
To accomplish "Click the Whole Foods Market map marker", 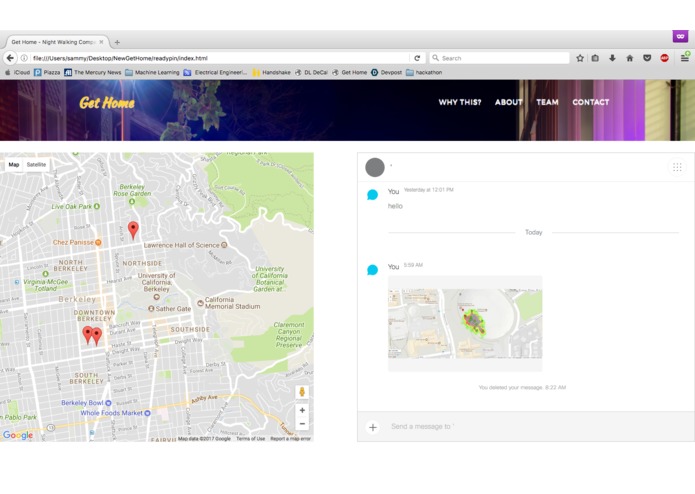I will (148, 413).
